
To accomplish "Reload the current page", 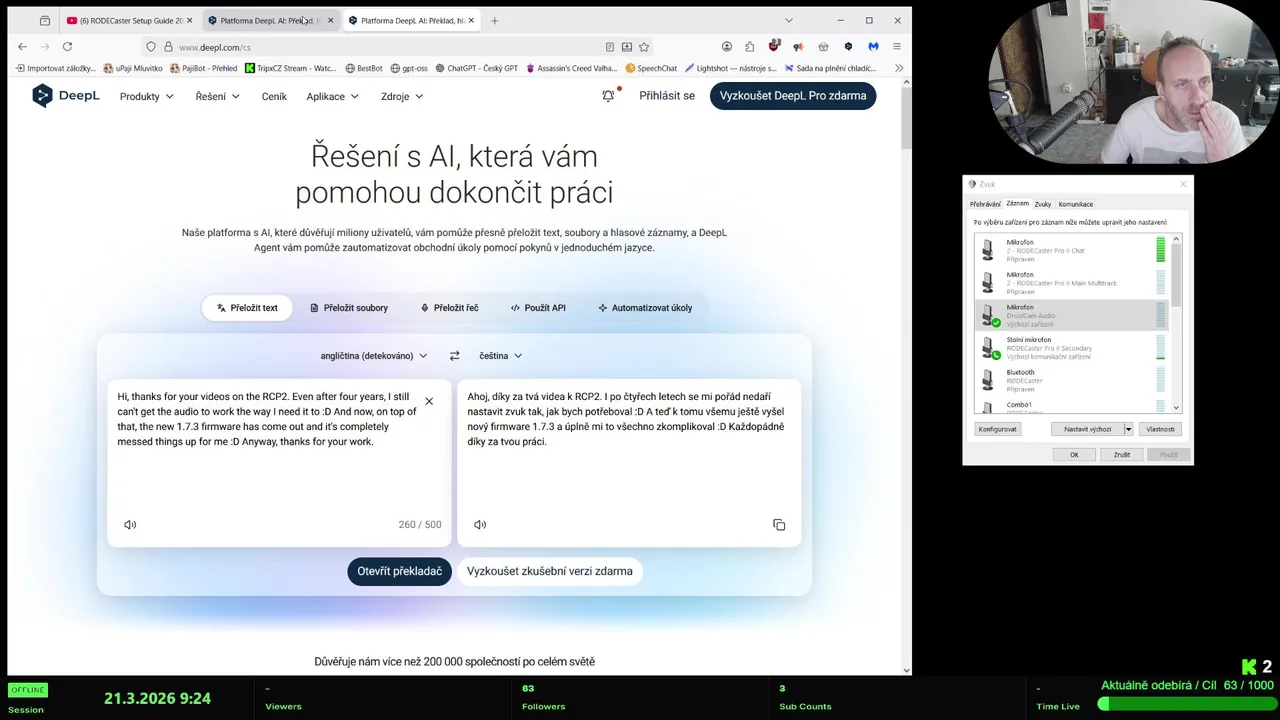I will (x=67, y=46).
